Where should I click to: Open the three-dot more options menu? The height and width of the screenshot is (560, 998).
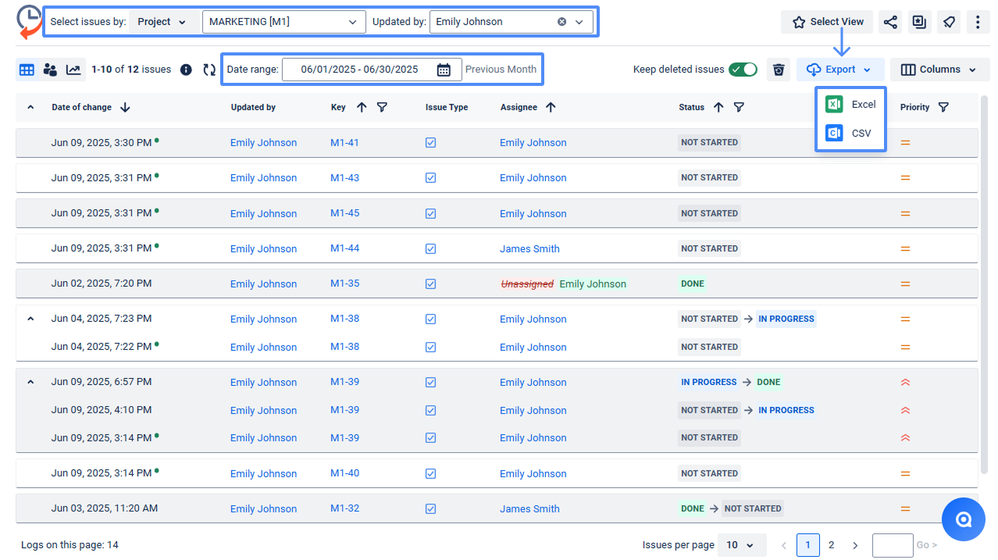(x=977, y=22)
